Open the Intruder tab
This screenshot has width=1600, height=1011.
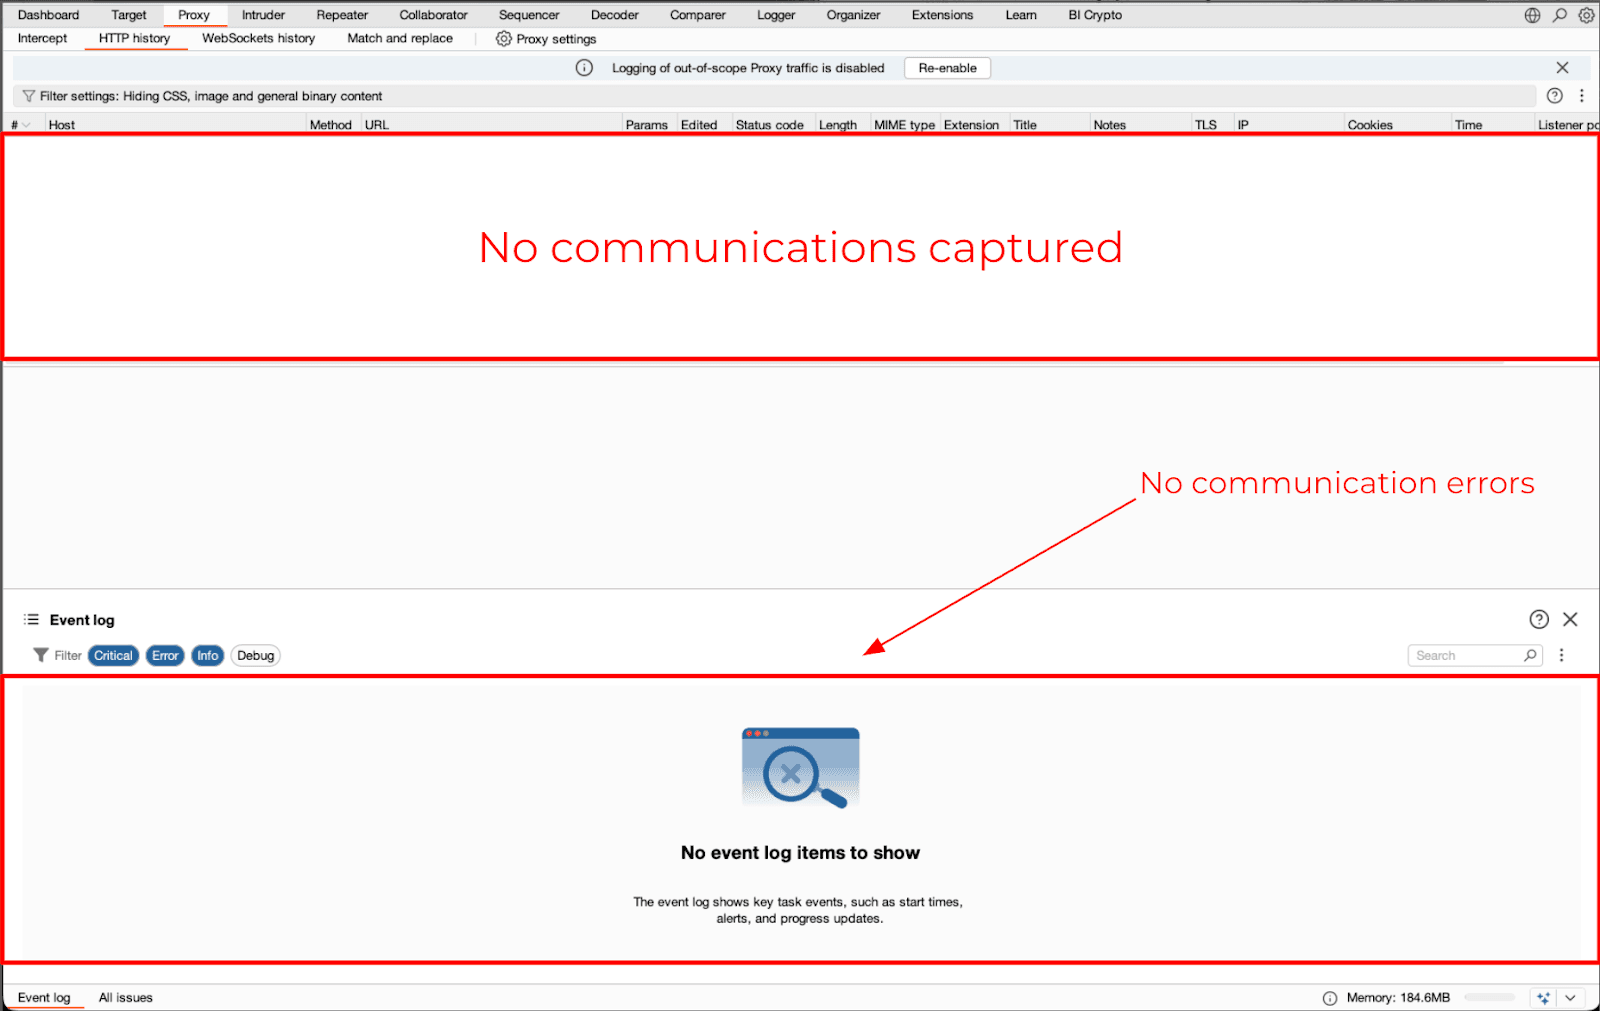[262, 15]
